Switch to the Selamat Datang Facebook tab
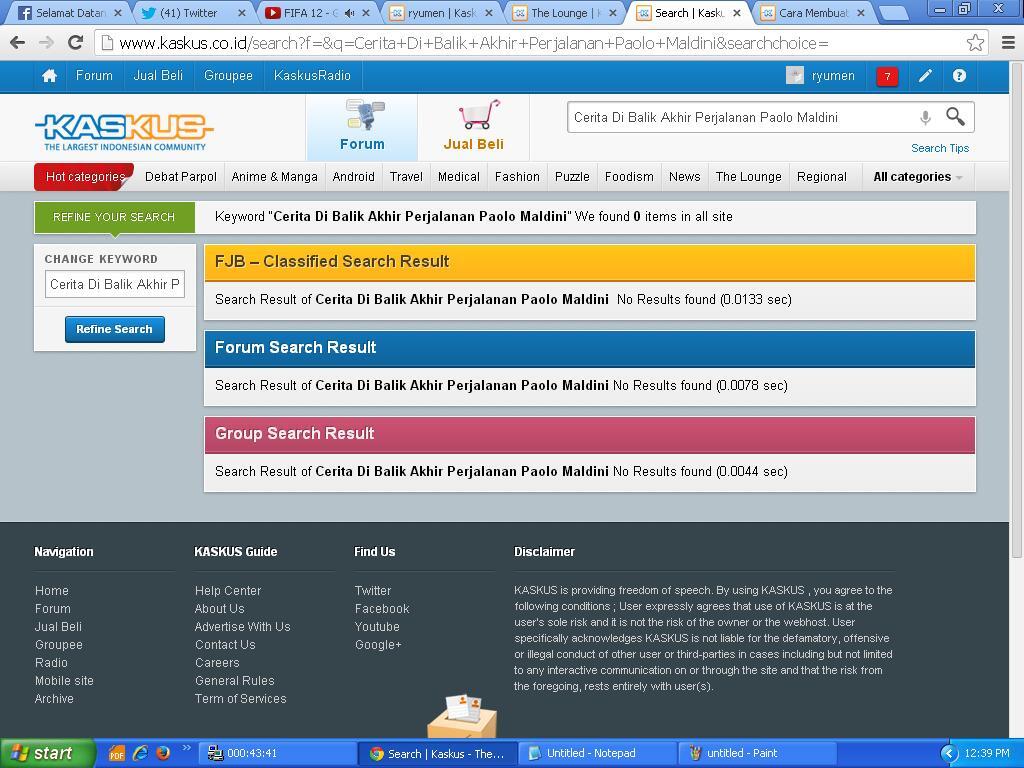This screenshot has height=768, width=1024. pyautogui.click(x=70, y=13)
